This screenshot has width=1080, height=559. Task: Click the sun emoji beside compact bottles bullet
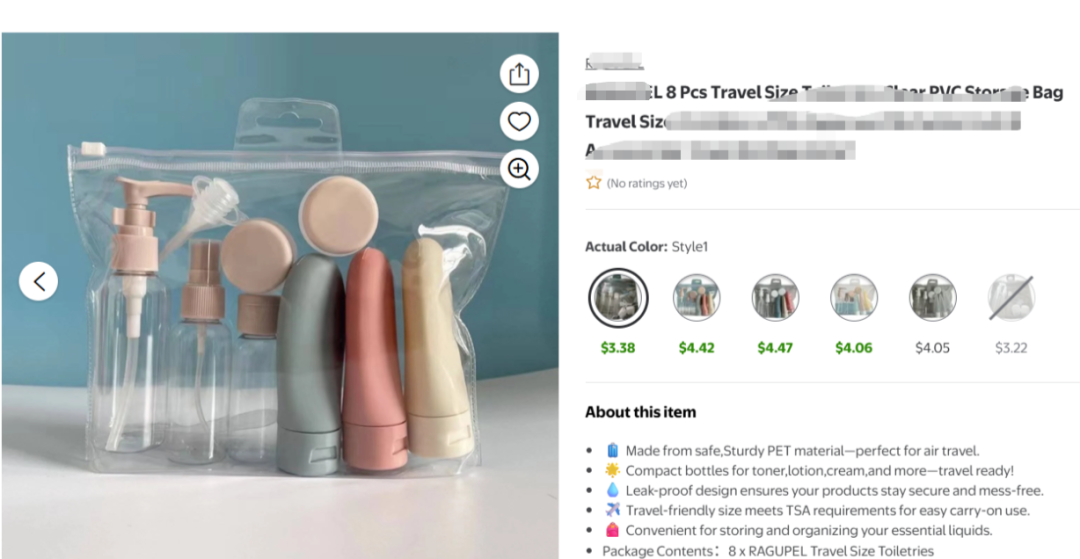[612, 470]
